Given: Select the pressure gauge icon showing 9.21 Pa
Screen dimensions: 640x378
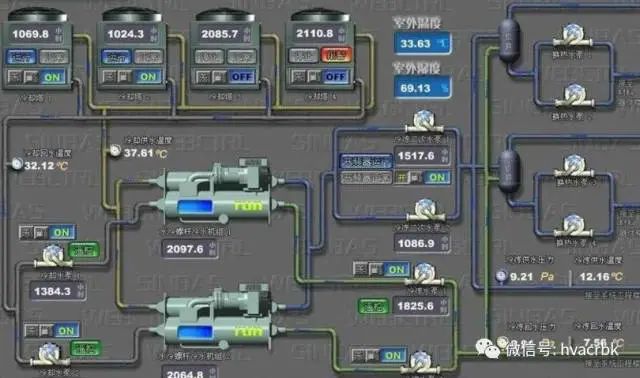Looking at the screenshot, I should (x=501, y=276).
